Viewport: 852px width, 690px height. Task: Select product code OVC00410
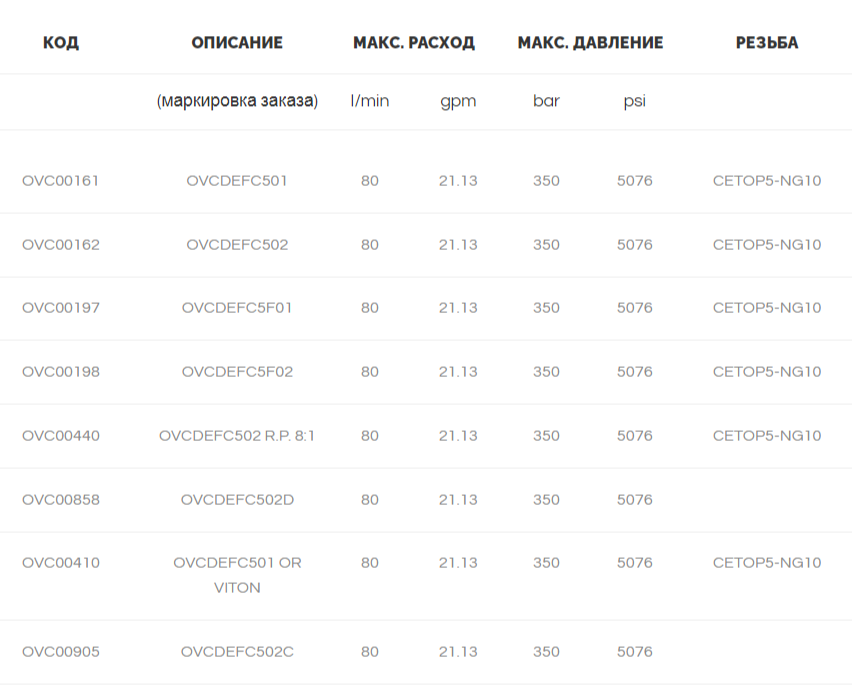click(x=61, y=563)
